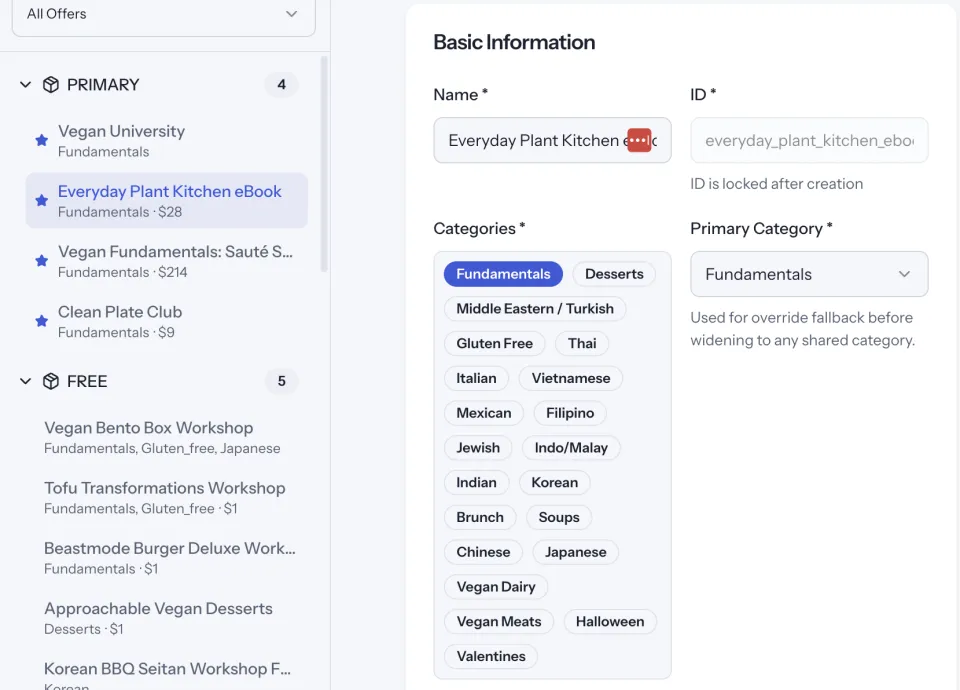The image size is (960, 690).
Task: Click the star beside Vegan Fundamentals: Sauté
Action: (42, 261)
